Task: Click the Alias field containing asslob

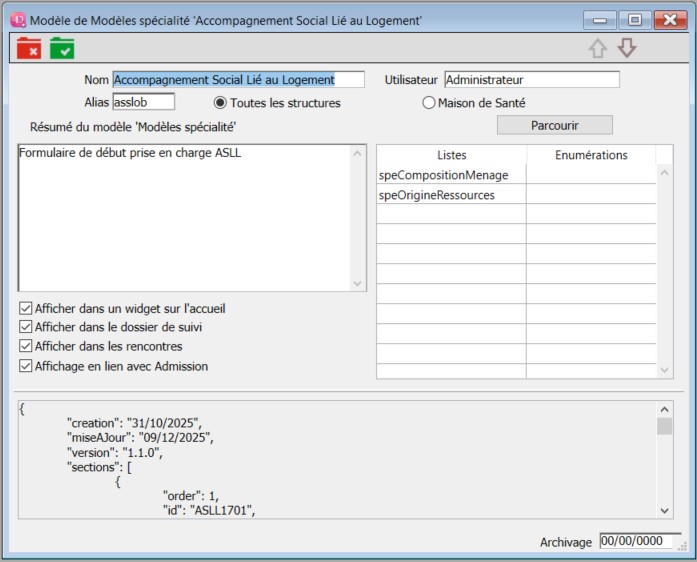Action: coord(143,102)
